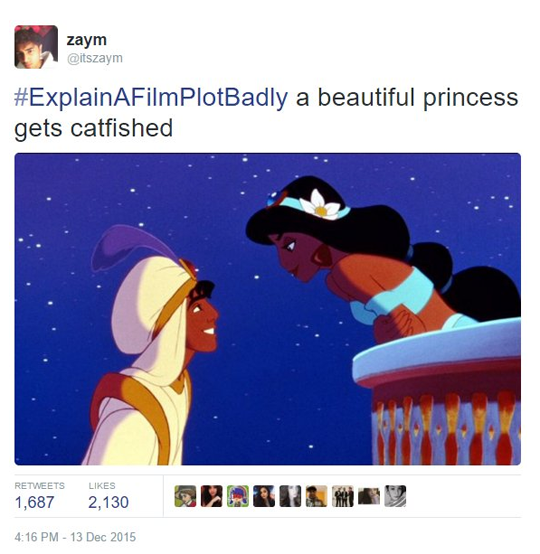This screenshot has height=554, width=540.
Task: Open first liker avatar with green cartoon hat
Action: 185,496
